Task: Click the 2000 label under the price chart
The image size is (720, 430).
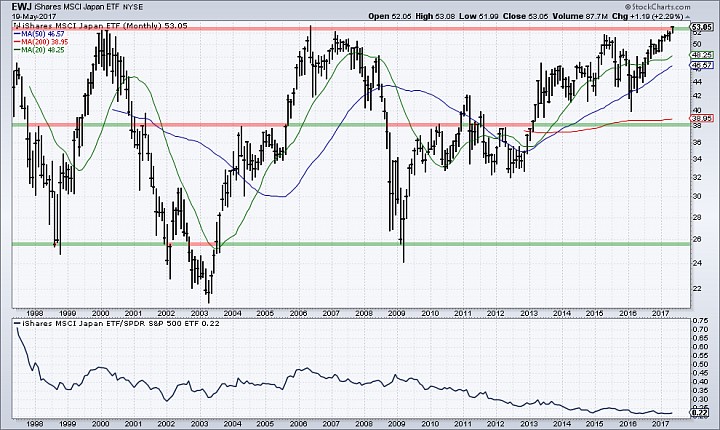Action: (101, 313)
